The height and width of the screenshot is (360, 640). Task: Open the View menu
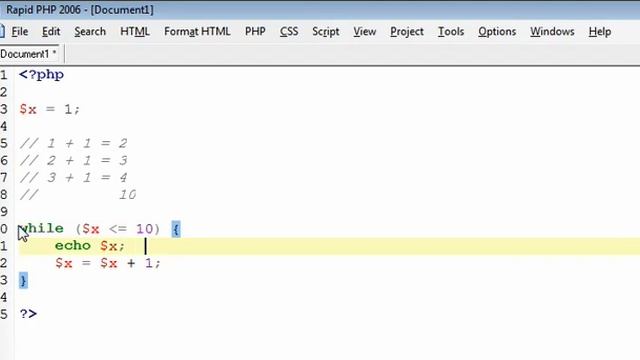click(x=364, y=32)
